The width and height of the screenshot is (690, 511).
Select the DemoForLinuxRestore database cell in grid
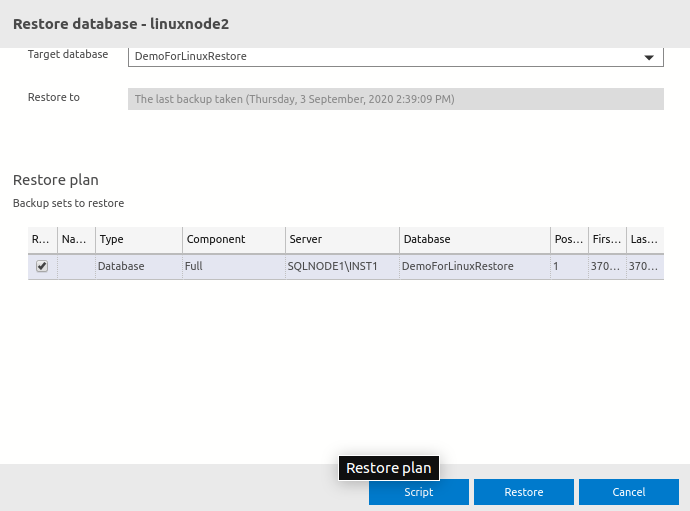[473, 266]
